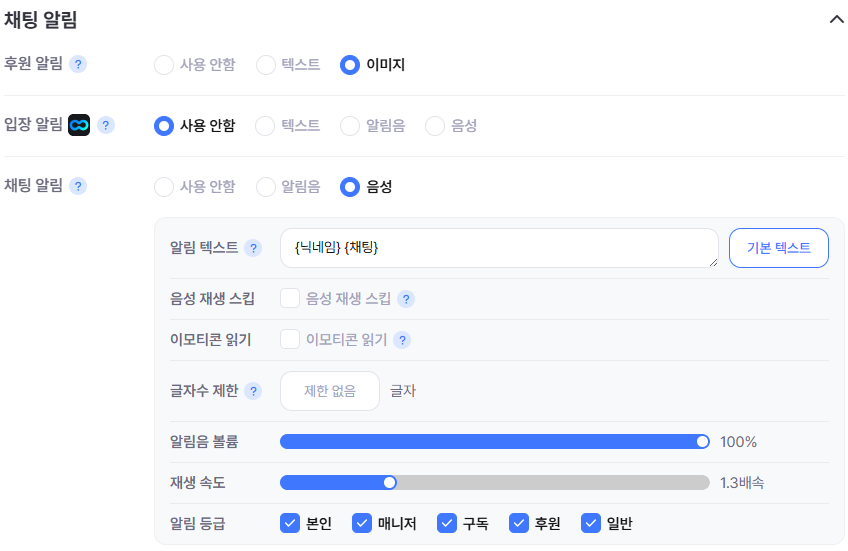Collapse the 채팅 알림 section with the chevron
This screenshot has width=848, height=551.
tap(836, 20)
